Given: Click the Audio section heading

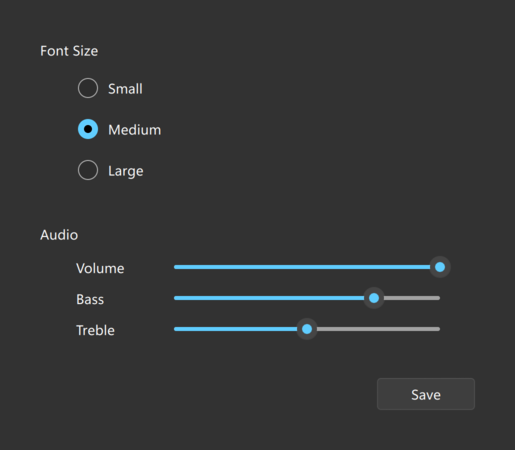Looking at the screenshot, I should 59,235.
